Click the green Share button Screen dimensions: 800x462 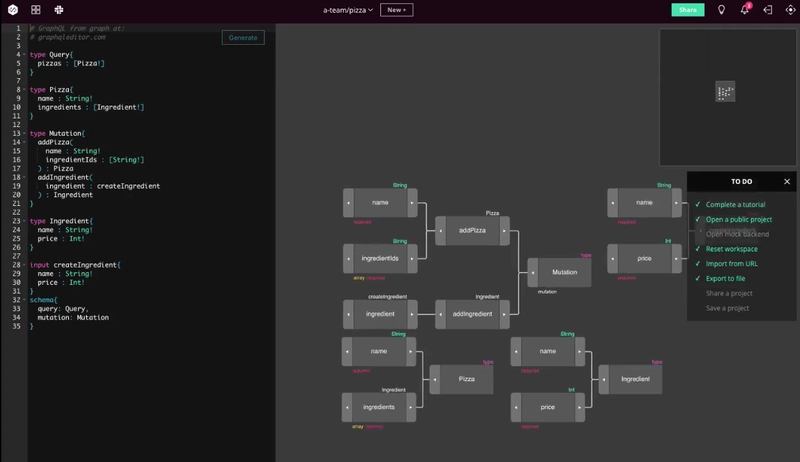coord(687,10)
